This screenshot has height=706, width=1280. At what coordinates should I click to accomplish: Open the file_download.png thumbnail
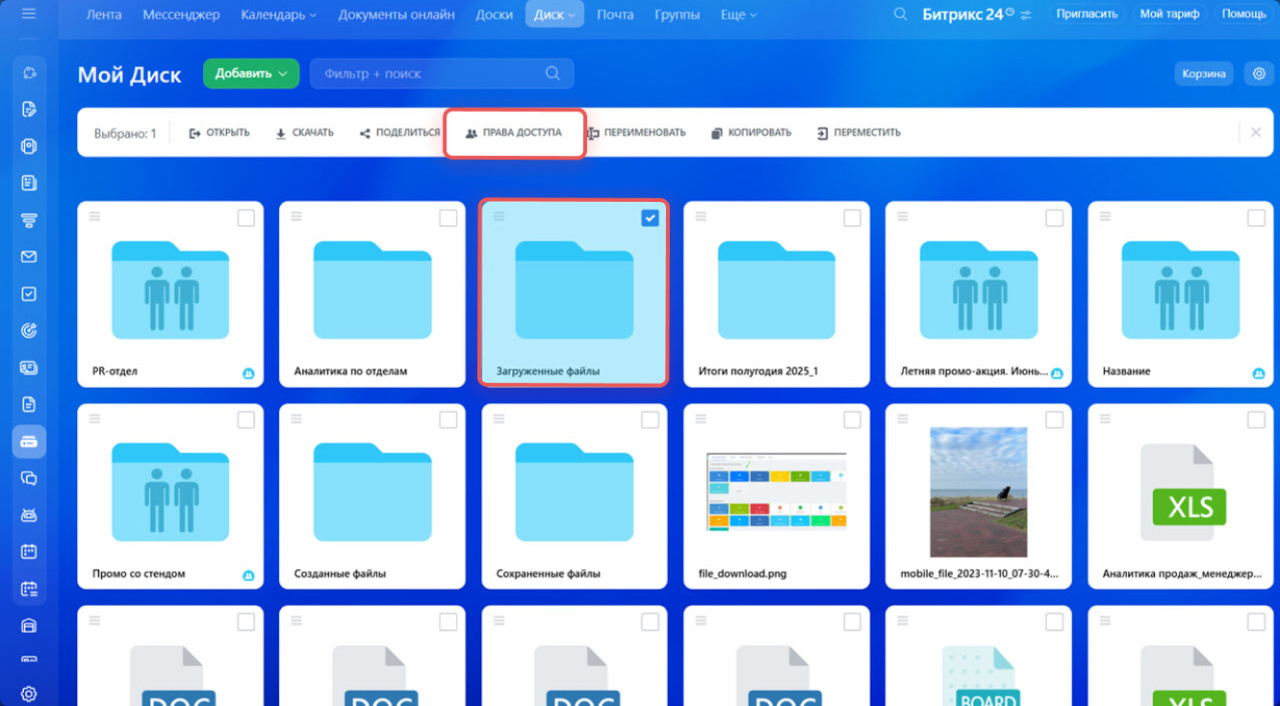coord(776,490)
